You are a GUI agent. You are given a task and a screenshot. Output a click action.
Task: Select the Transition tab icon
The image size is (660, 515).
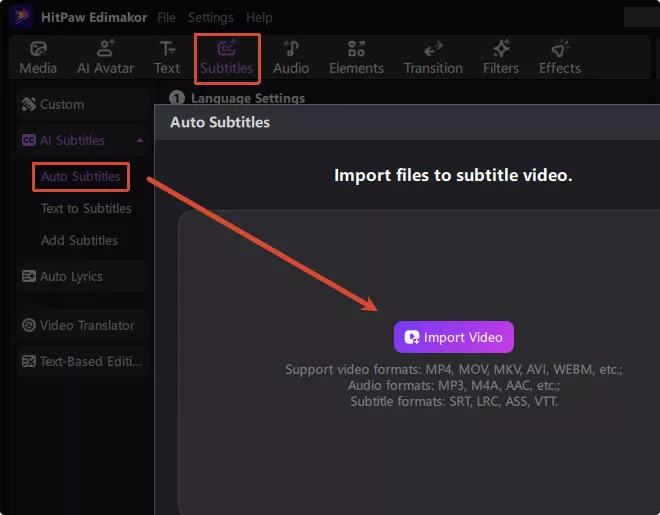tap(433, 49)
